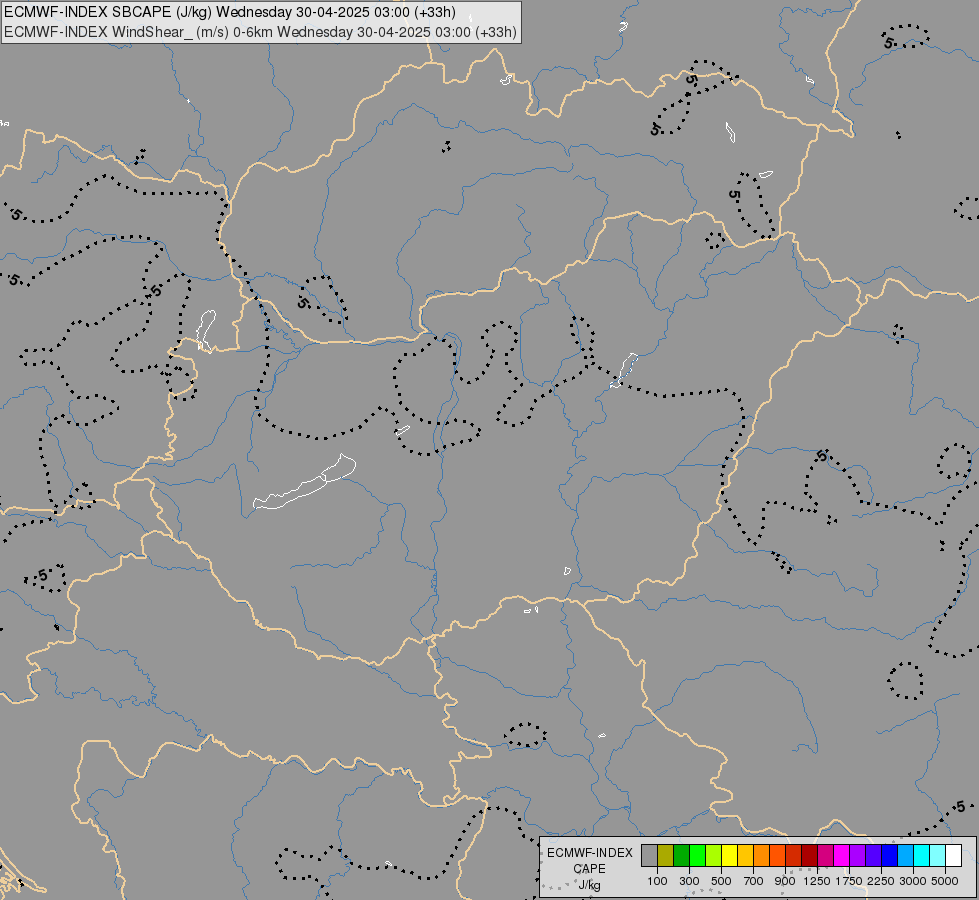Image resolution: width=979 pixels, height=900 pixels.
Task: Select the bright green legend swatch
Action: [x=697, y=855]
